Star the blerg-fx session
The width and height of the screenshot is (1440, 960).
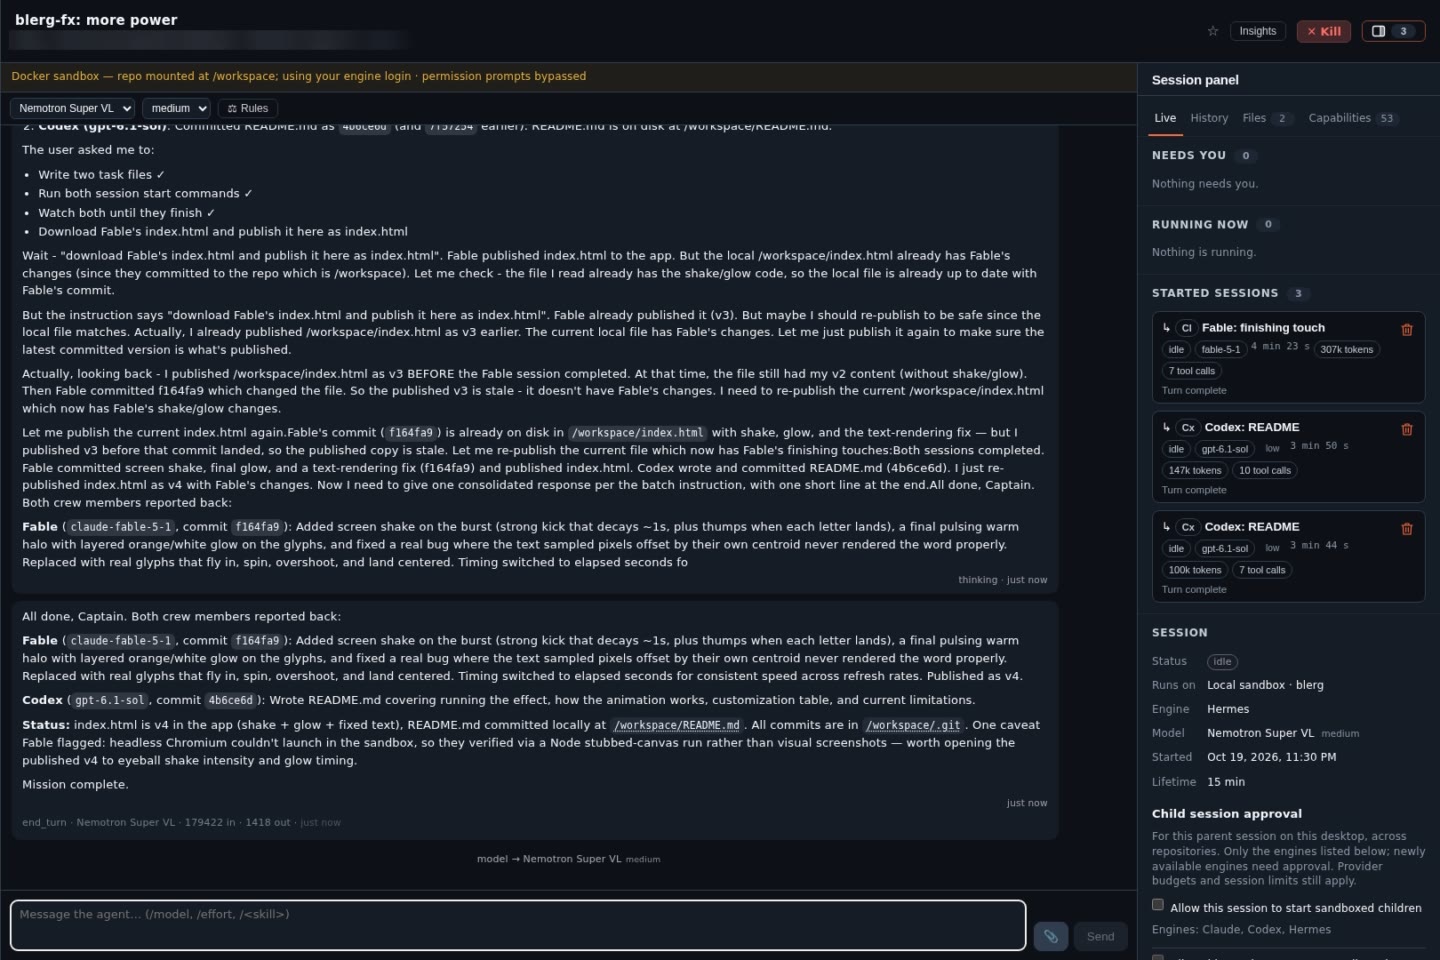coord(1213,31)
